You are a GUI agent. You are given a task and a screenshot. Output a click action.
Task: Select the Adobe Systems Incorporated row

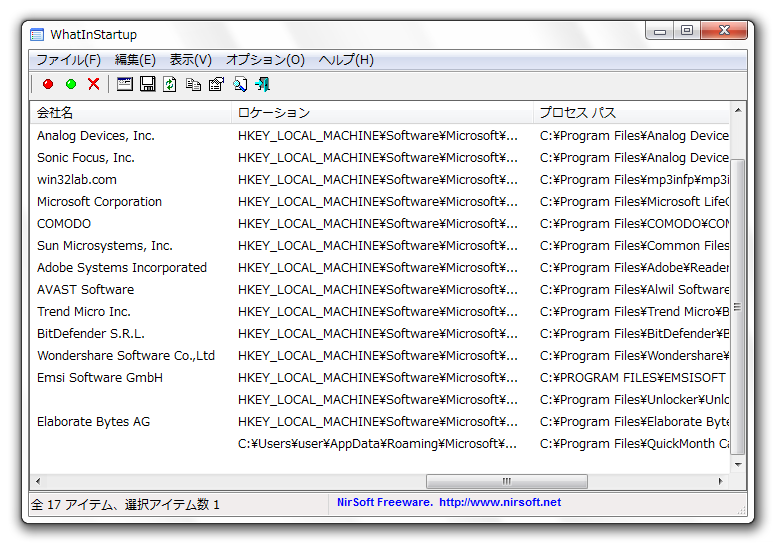tap(380, 267)
